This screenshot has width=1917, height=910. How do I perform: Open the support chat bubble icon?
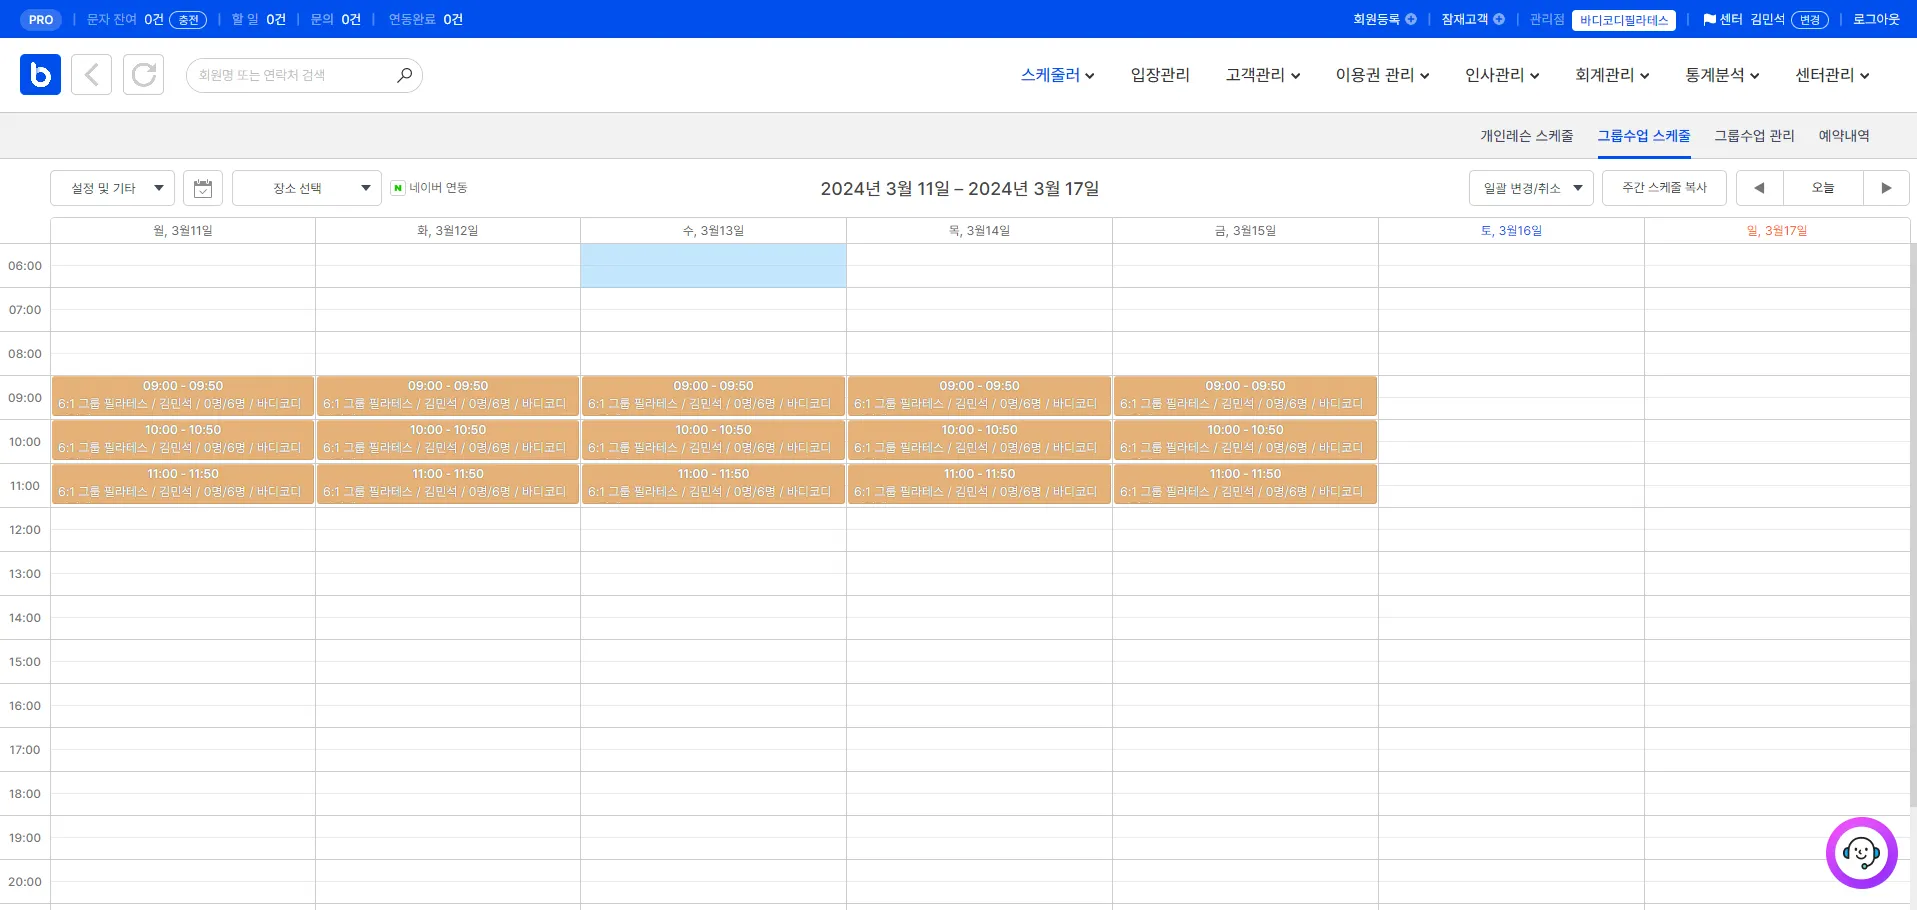coord(1861,853)
